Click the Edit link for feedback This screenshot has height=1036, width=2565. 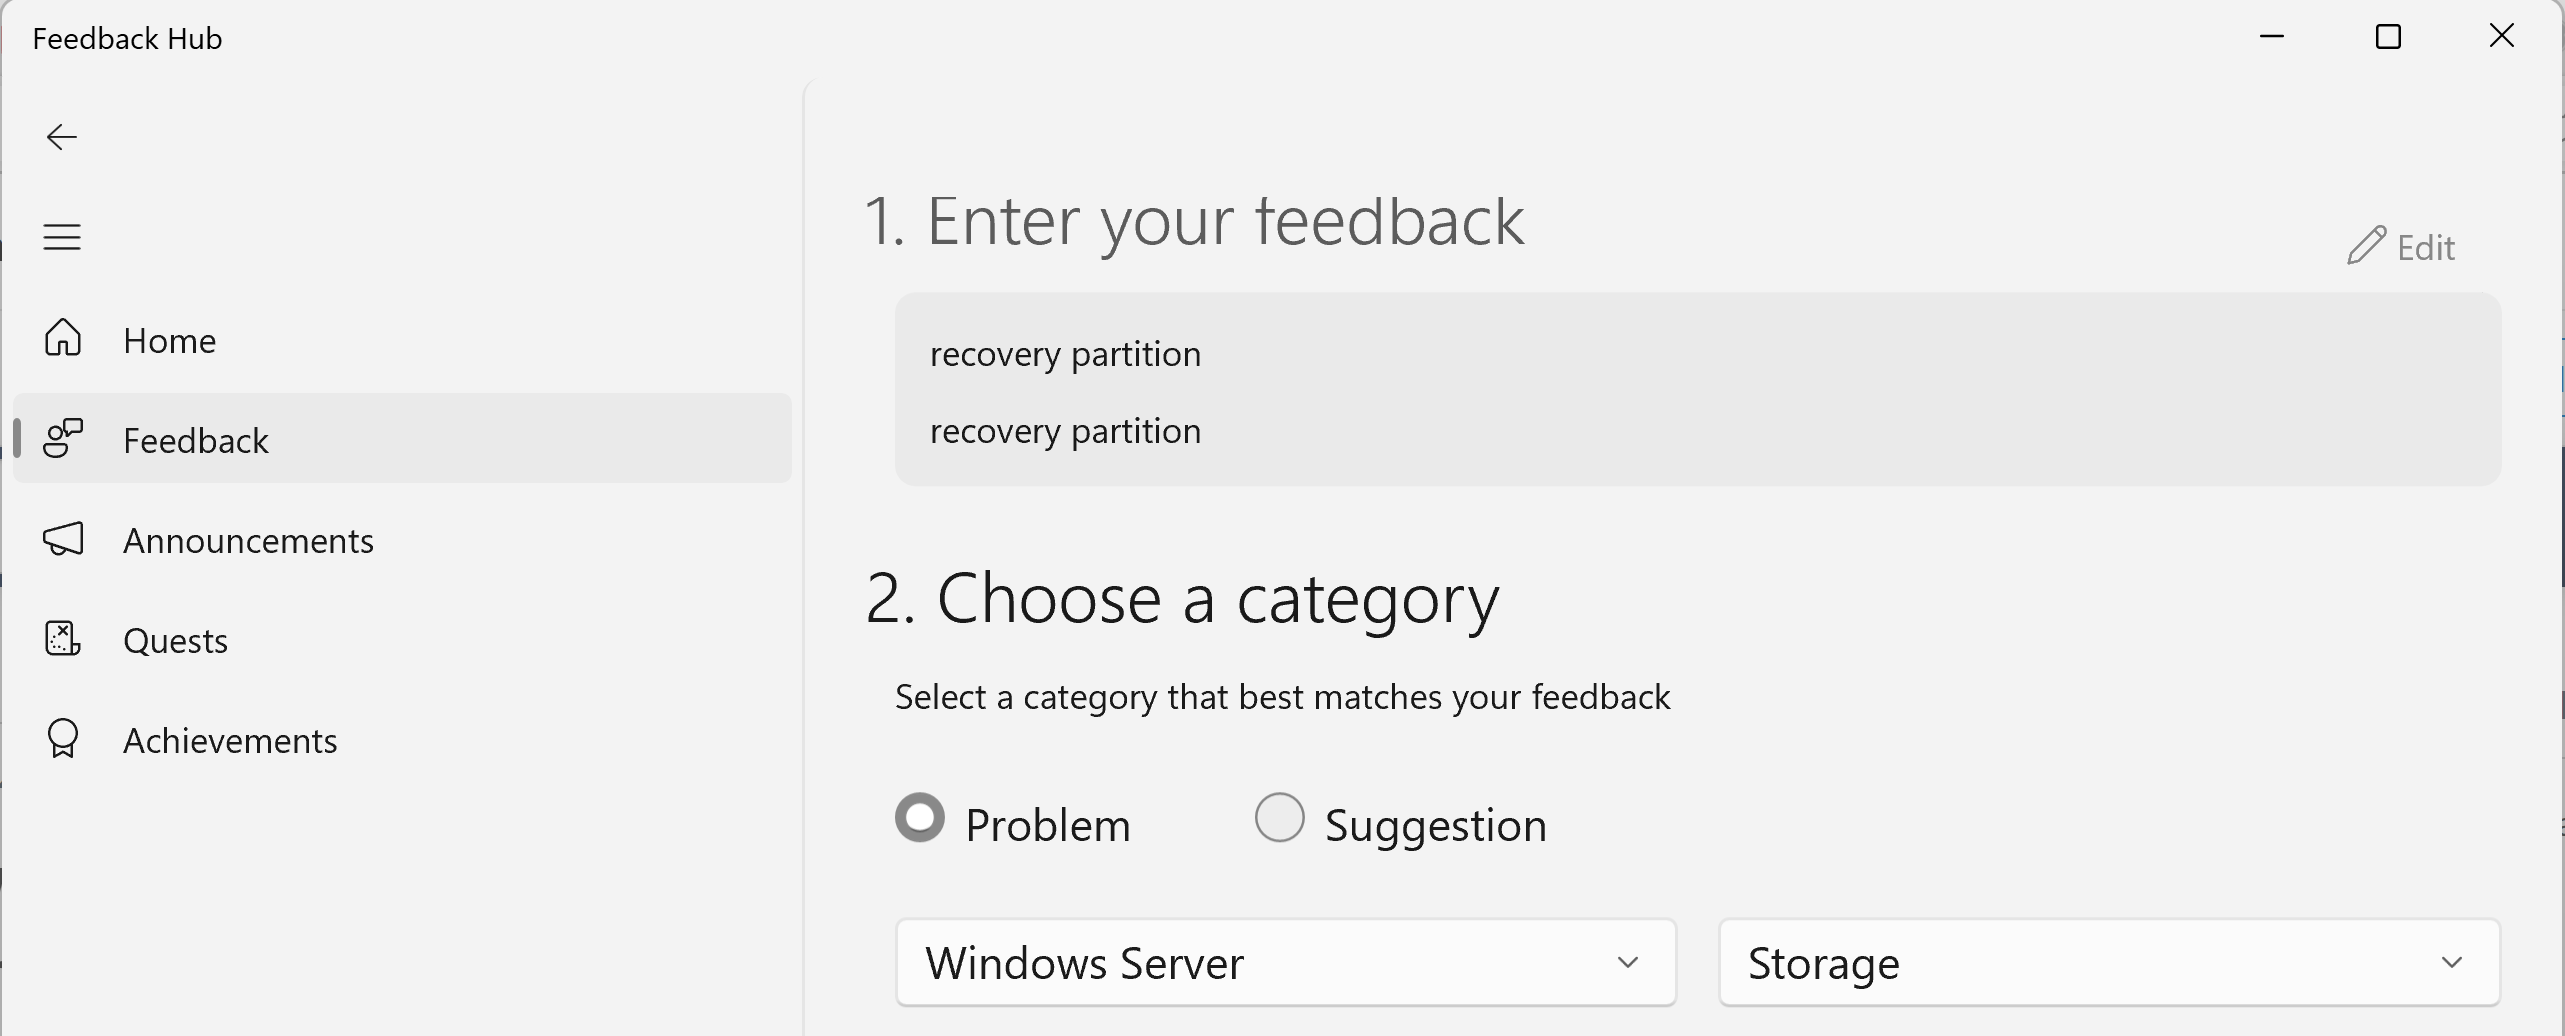(2425, 246)
